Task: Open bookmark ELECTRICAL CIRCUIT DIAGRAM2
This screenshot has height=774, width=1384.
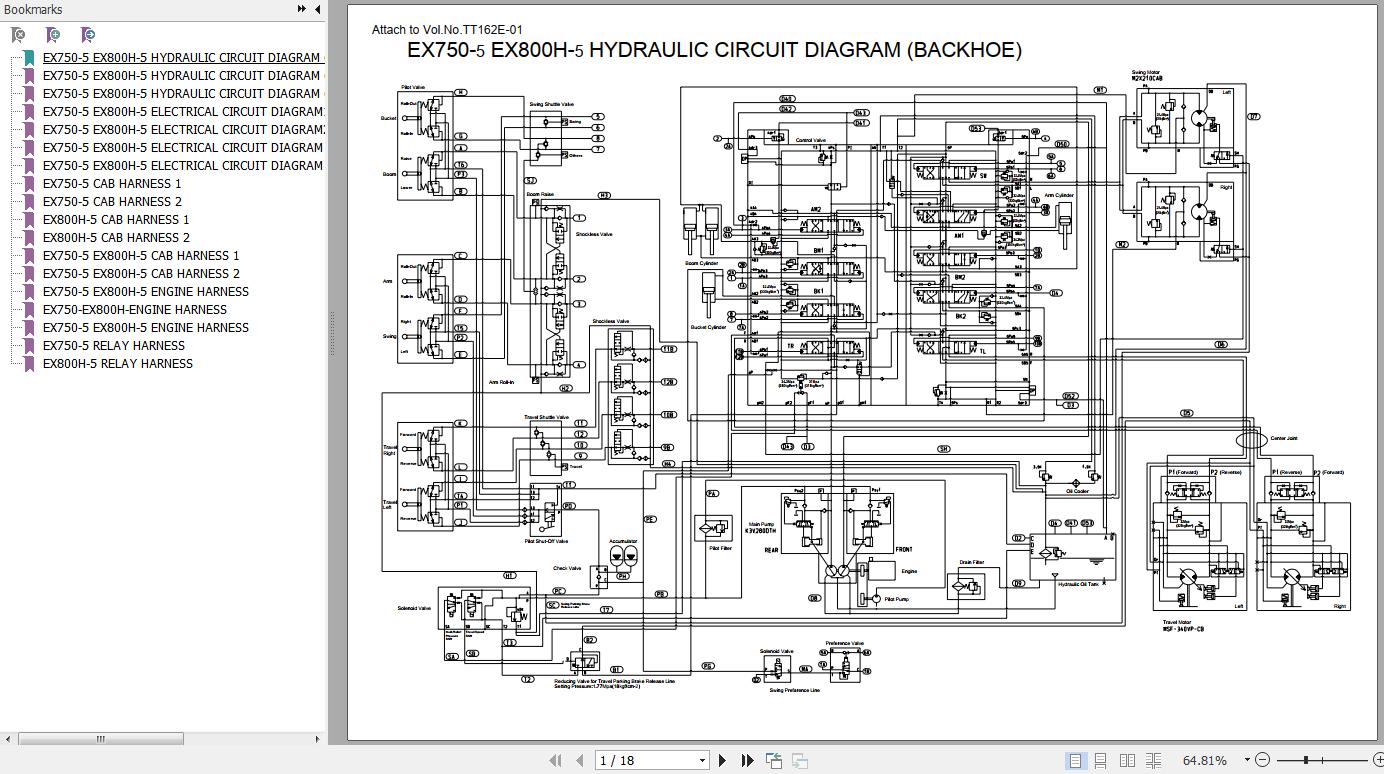Action: (184, 130)
